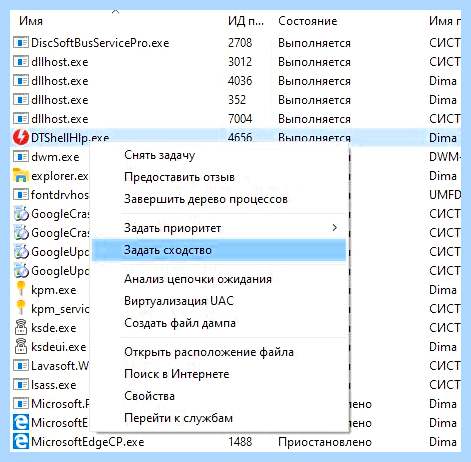Click the icon of dllhost.exe with PID 4036

click(x=21, y=81)
